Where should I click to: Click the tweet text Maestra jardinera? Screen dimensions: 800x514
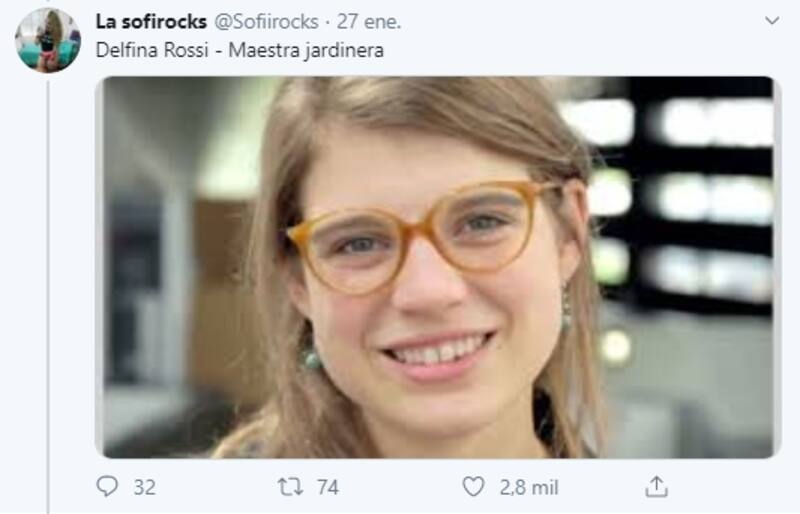click(306, 51)
